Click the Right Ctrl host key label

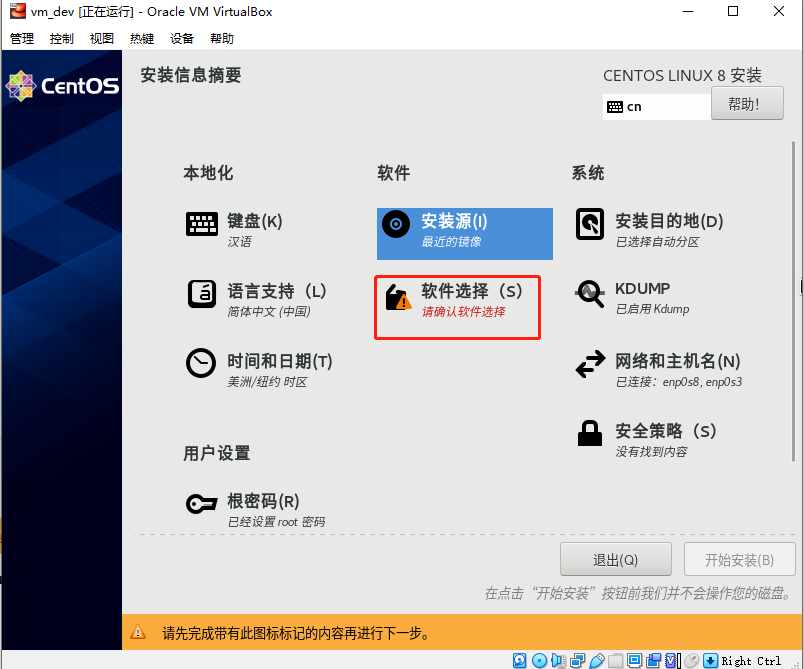pyautogui.click(x=751, y=661)
